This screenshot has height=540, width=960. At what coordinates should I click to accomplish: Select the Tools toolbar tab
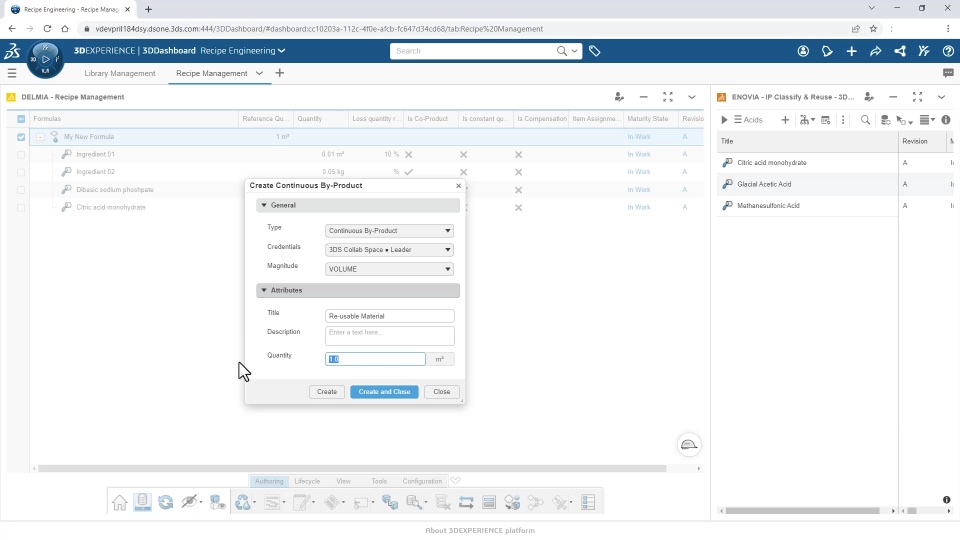coord(379,481)
